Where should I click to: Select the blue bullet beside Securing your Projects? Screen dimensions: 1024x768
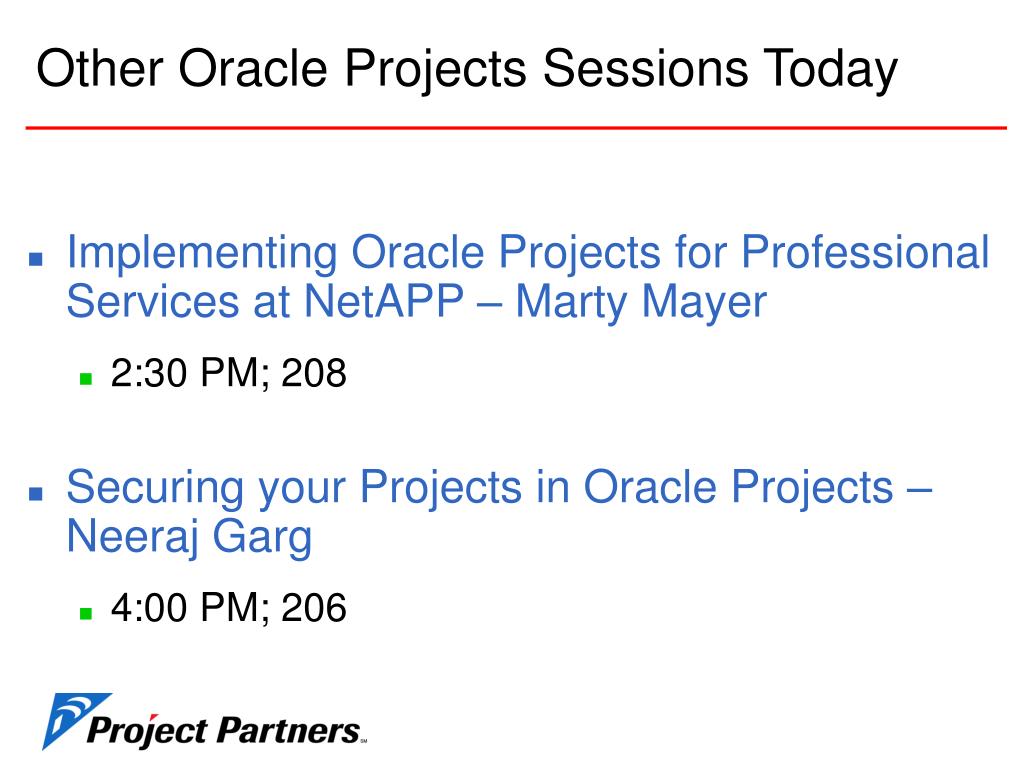pos(36,494)
